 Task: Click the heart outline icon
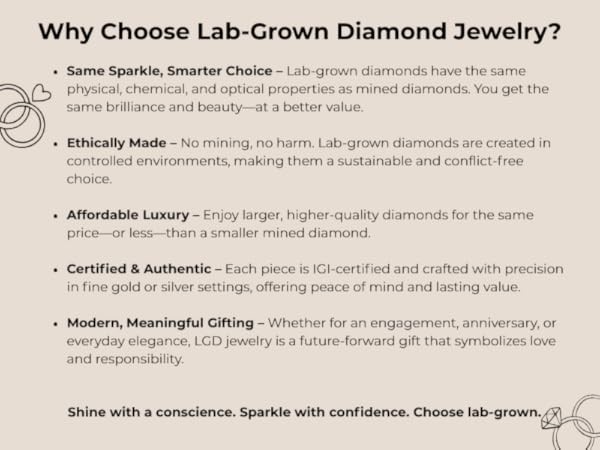pyautogui.click(x=40, y=92)
